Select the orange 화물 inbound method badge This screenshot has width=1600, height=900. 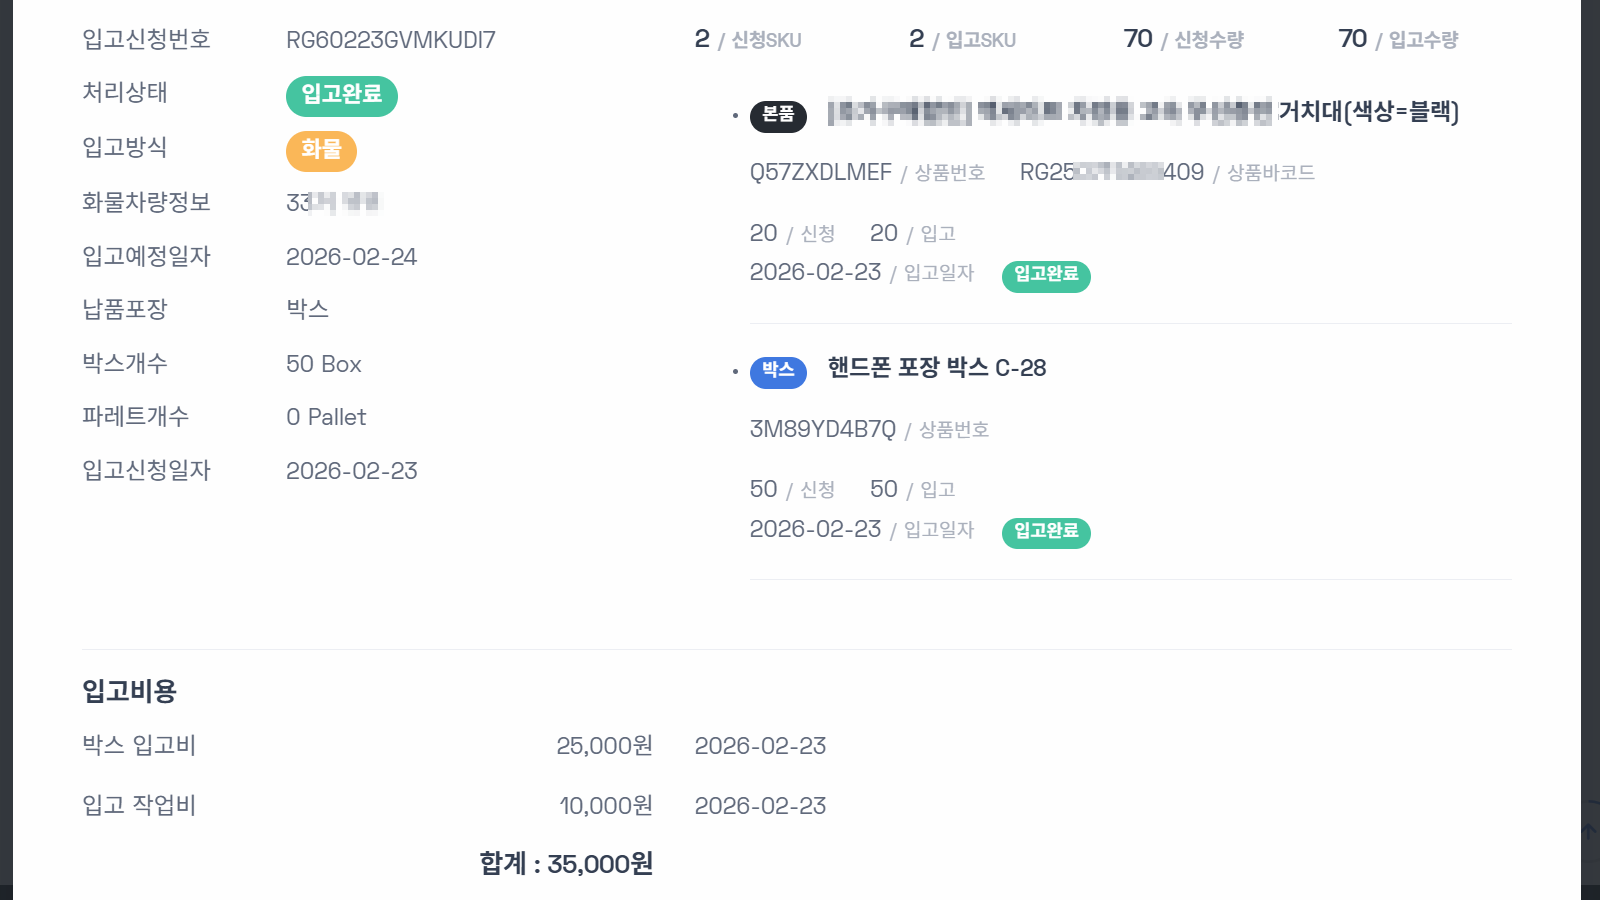point(321,151)
